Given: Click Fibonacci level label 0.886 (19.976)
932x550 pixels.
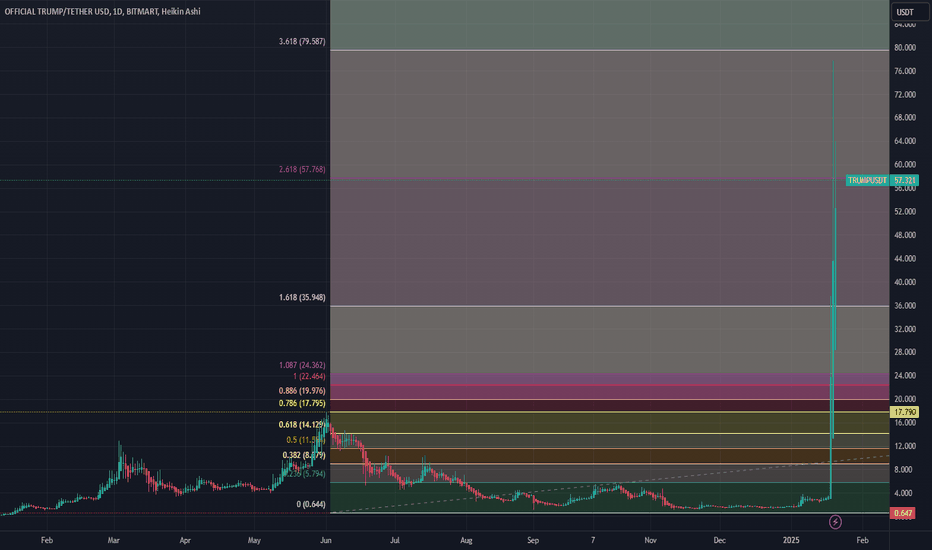Looking at the screenshot, I should click(x=302, y=391).
